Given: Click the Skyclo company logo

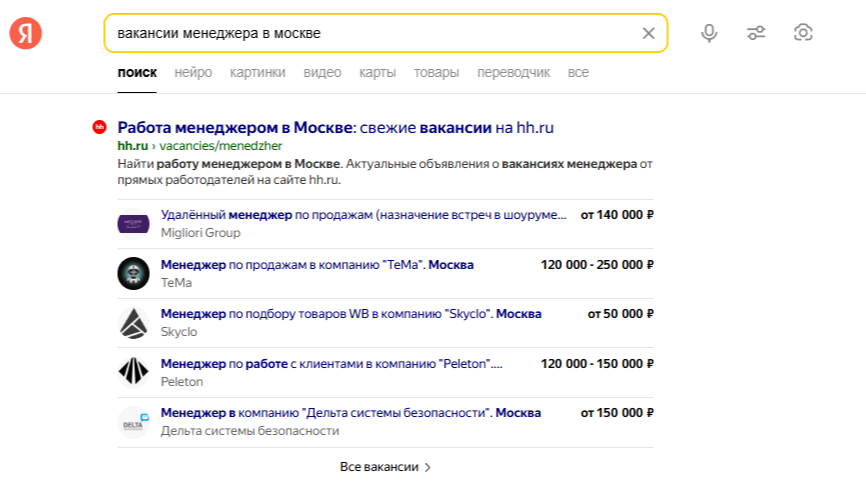Looking at the screenshot, I should [x=133, y=322].
